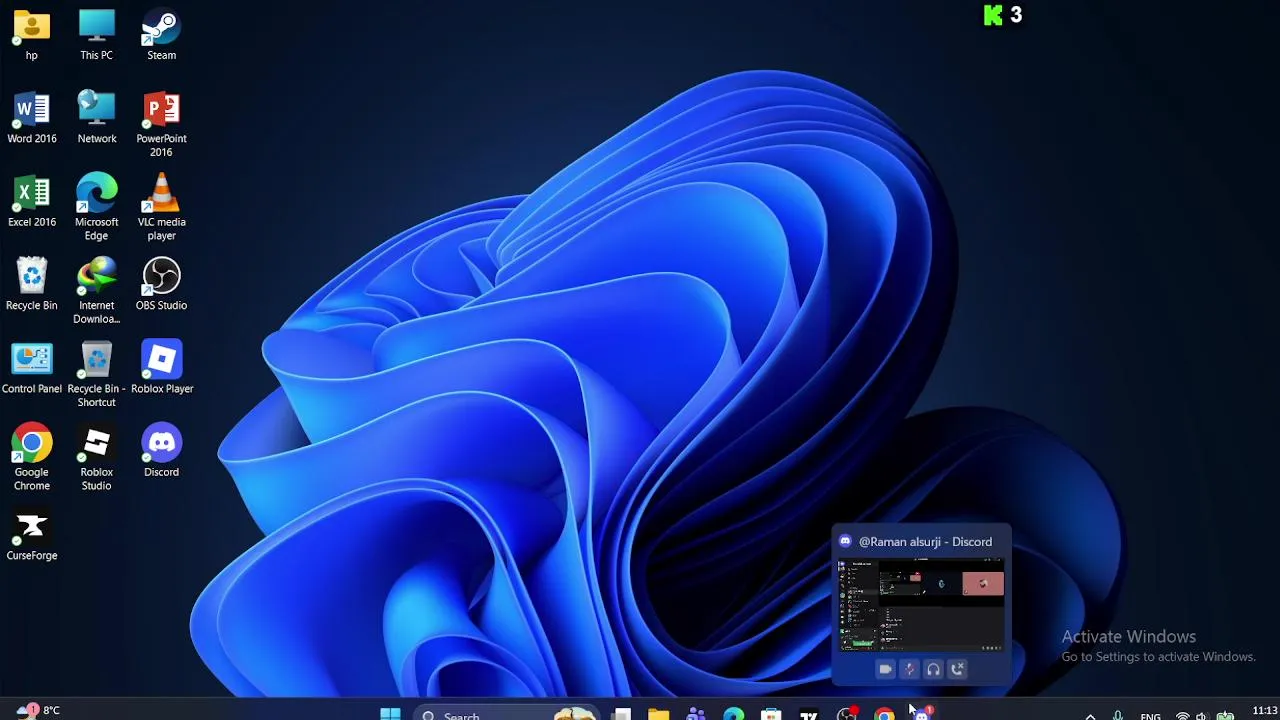Open Microsoft Store taskbar icon
The height and width of the screenshot is (720, 1280).
[x=771, y=714]
